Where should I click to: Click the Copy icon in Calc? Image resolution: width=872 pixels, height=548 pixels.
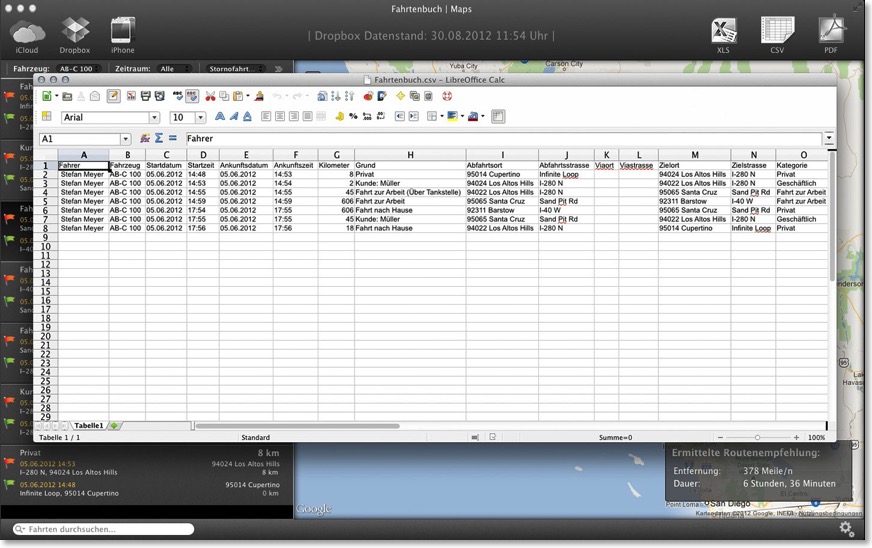pos(224,96)
